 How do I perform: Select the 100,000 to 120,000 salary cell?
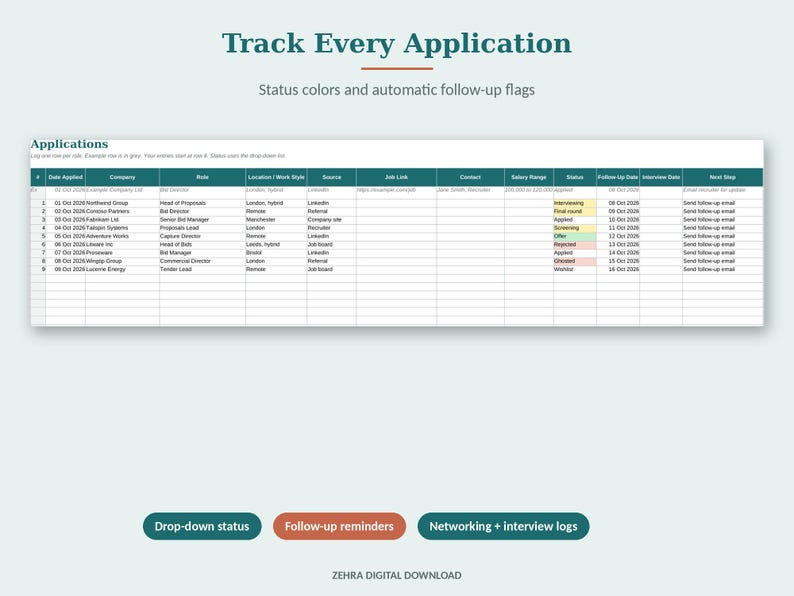point(529,190)
